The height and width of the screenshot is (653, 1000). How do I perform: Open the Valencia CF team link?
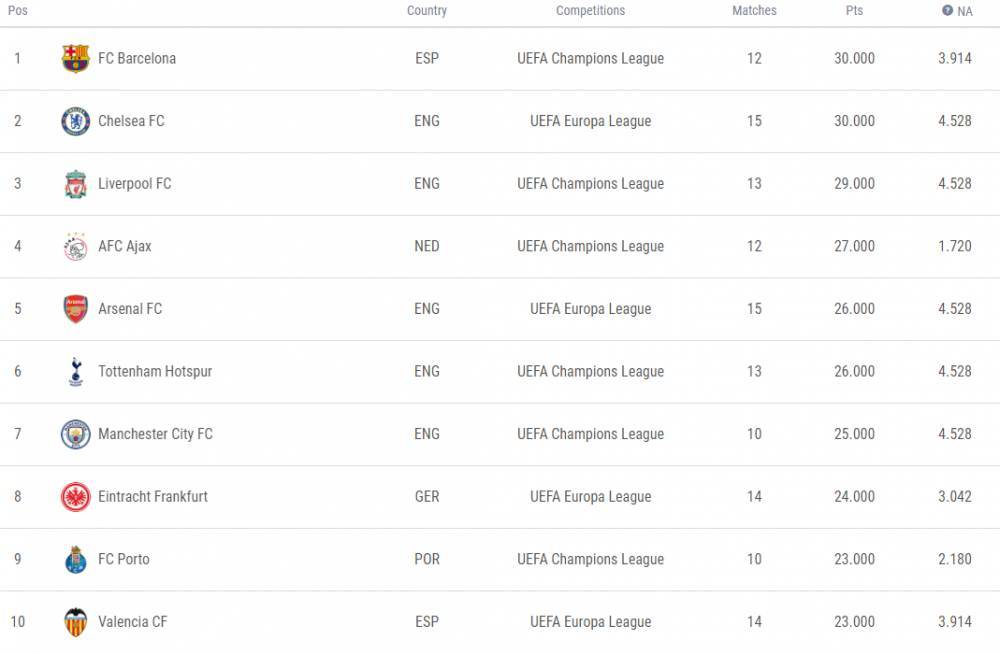pos(133,622)
